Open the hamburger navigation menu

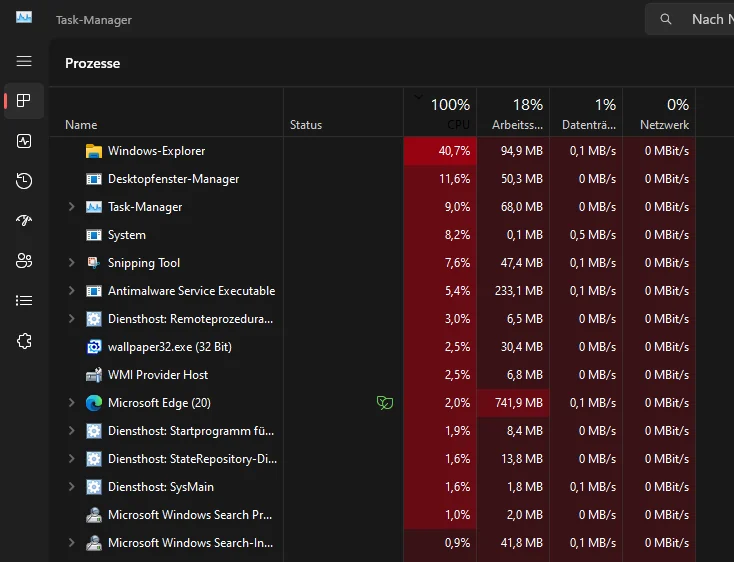coord(24,61)
